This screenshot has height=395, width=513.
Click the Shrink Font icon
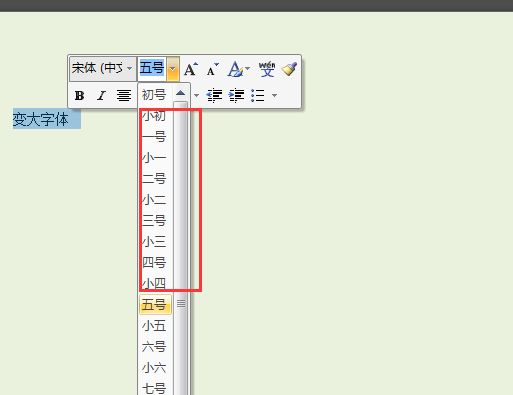tap(213, 69)
